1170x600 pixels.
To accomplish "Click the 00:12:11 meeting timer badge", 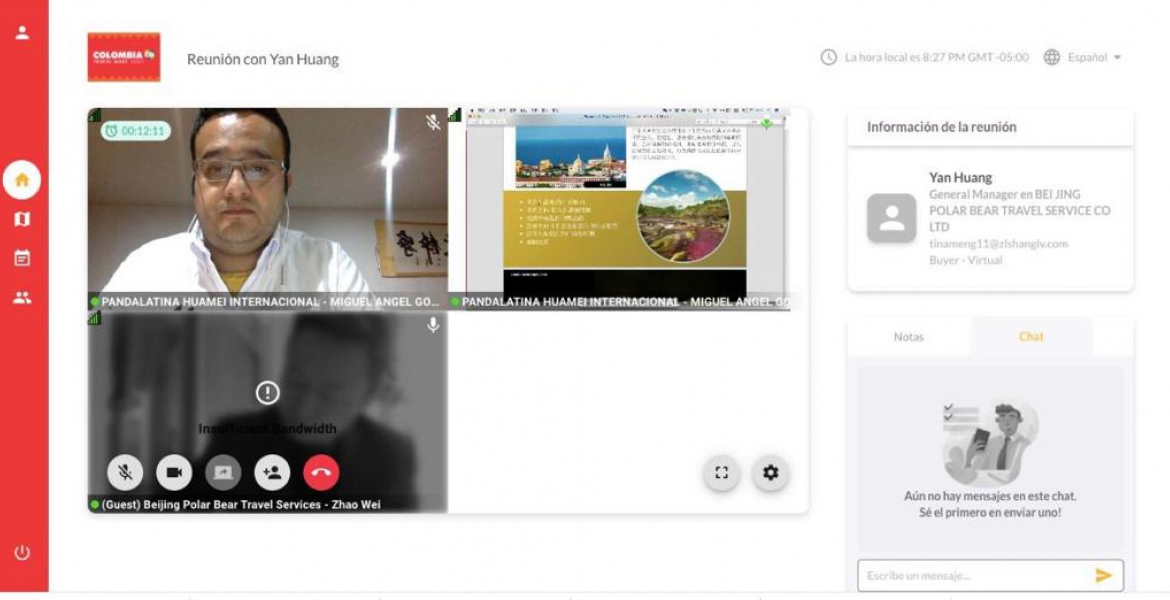I will coord(136,131).
